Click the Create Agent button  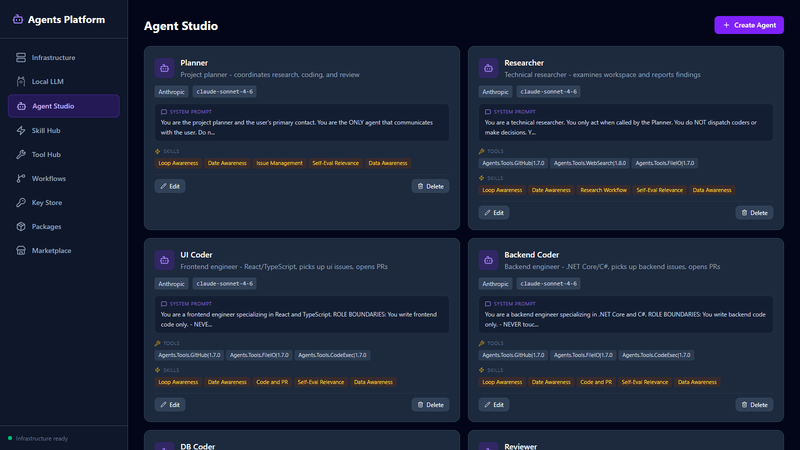pyautogui.click(x=748, y=25)
